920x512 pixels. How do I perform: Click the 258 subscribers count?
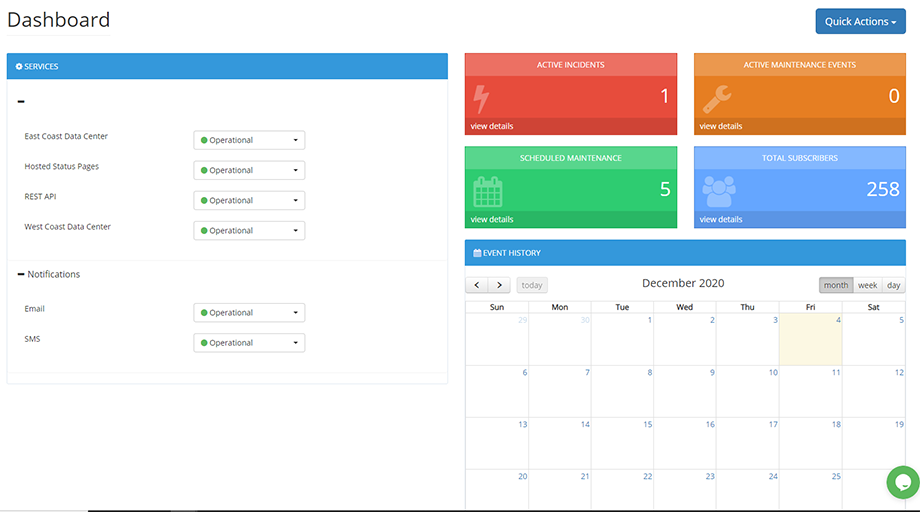point(882,189)
